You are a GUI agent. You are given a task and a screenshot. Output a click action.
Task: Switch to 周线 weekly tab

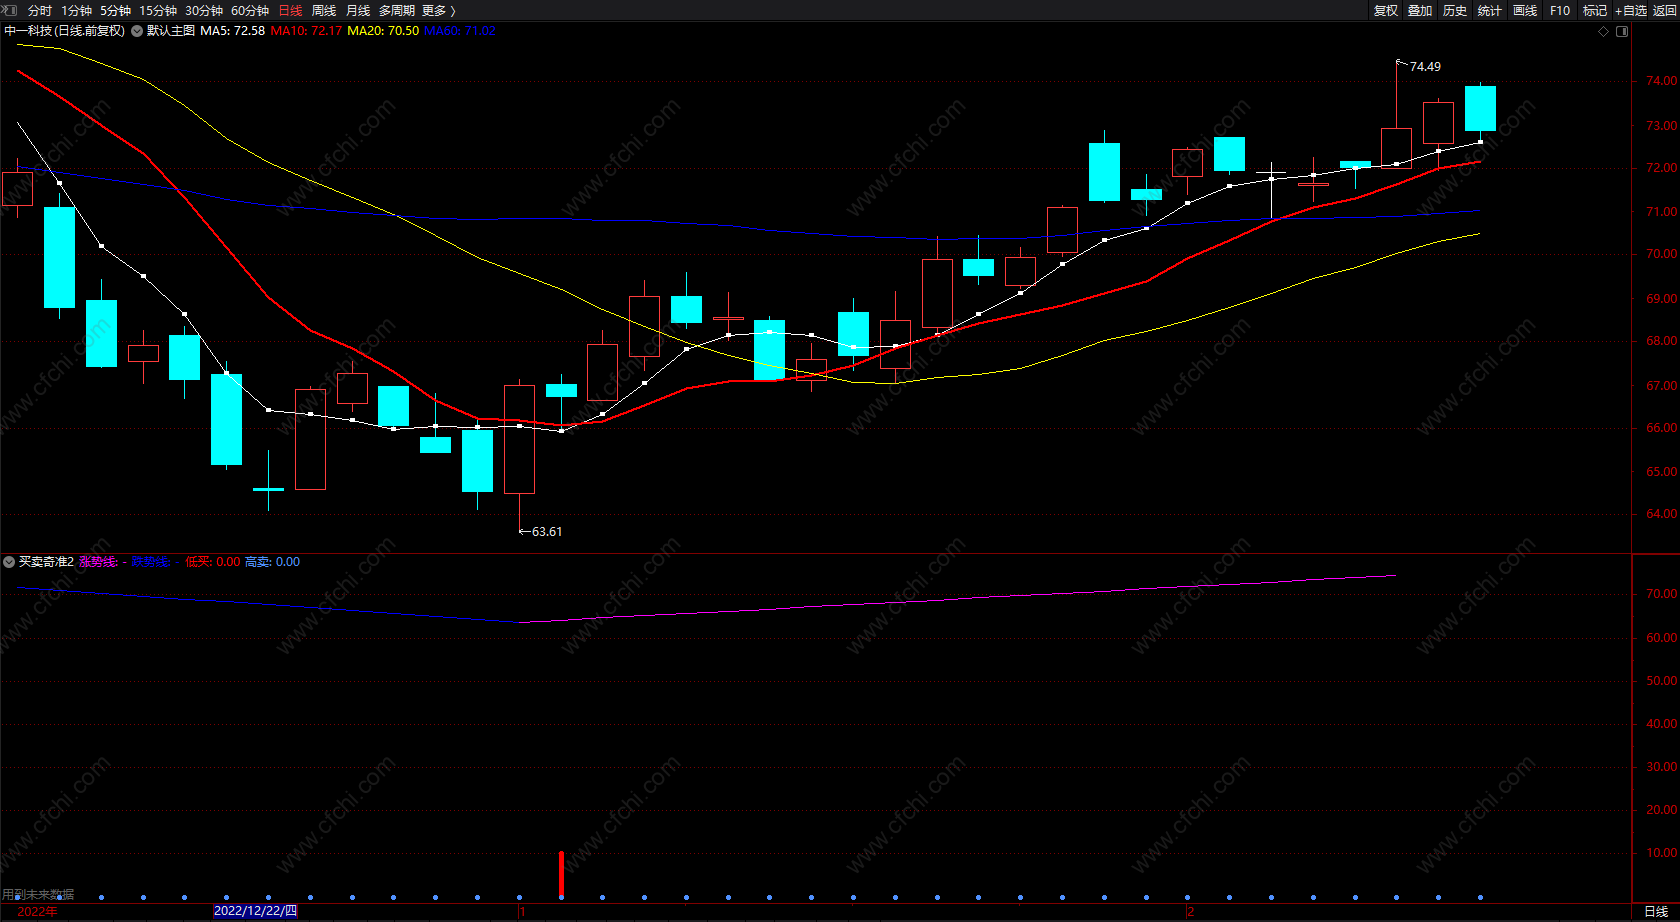(x=324, y=10)
